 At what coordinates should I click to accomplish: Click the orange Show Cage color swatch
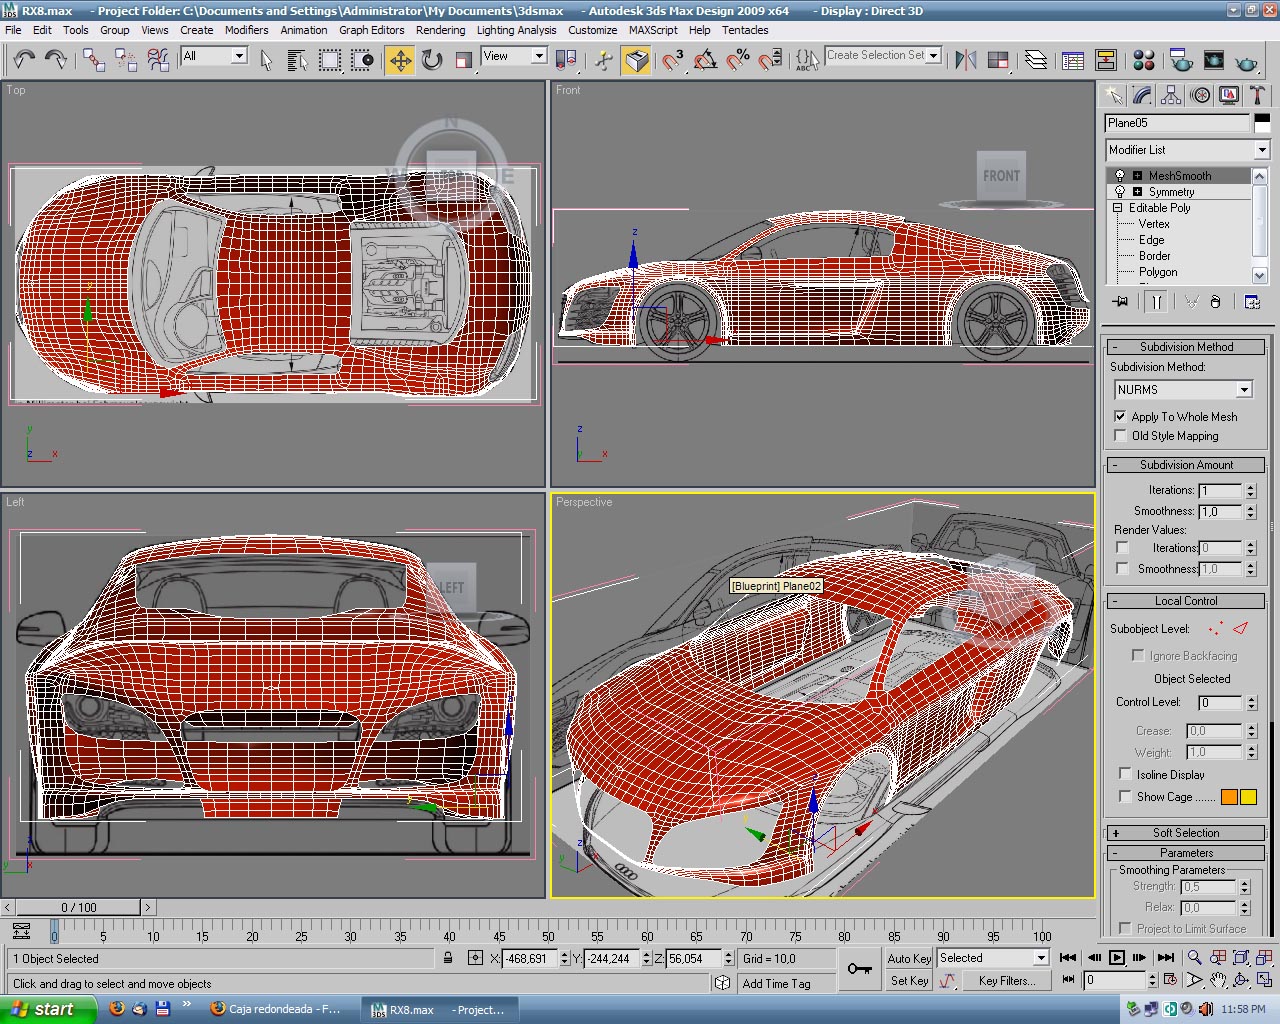click(1229, 797)
